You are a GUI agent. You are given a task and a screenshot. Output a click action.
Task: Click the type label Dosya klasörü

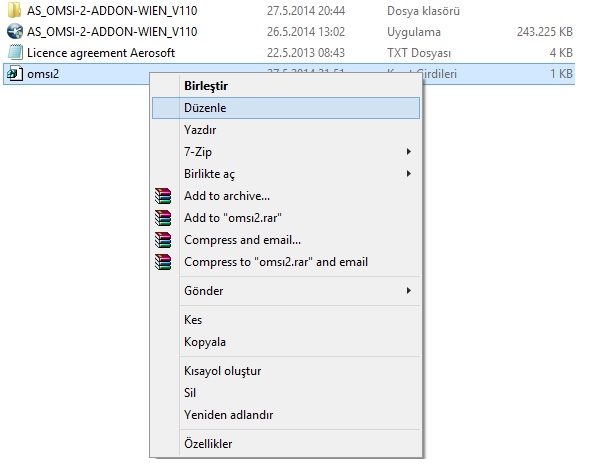pos(423,11)
